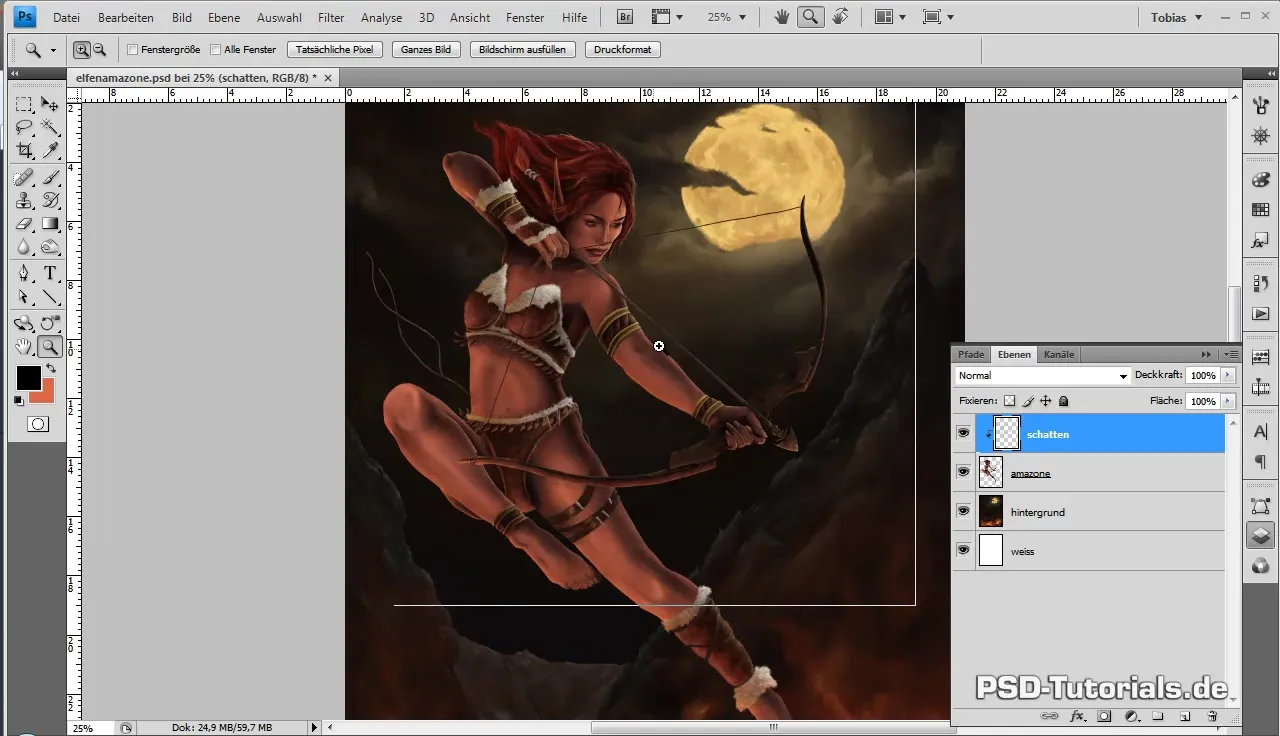Select the Crop tool
The image size is (1280, 736).
24,150
